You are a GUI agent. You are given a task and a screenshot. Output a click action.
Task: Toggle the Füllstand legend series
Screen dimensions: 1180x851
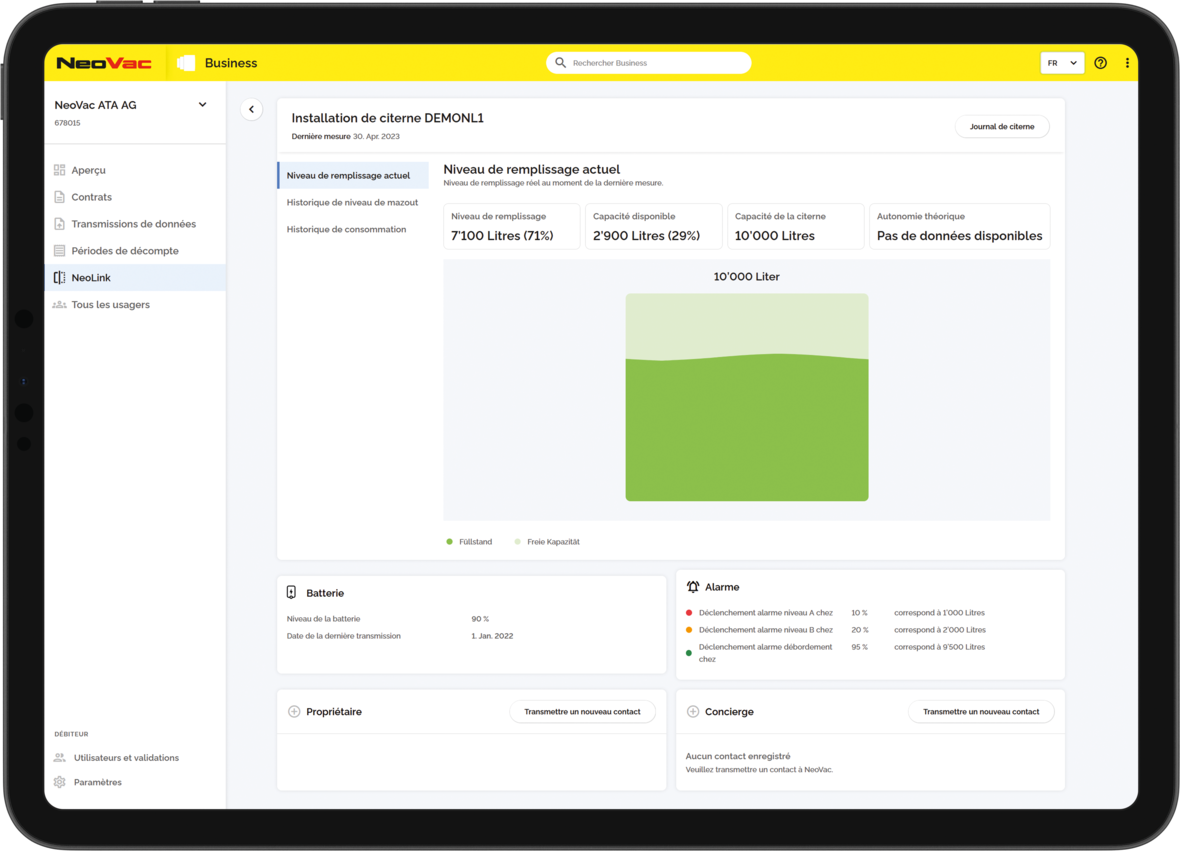coord(469,542)
